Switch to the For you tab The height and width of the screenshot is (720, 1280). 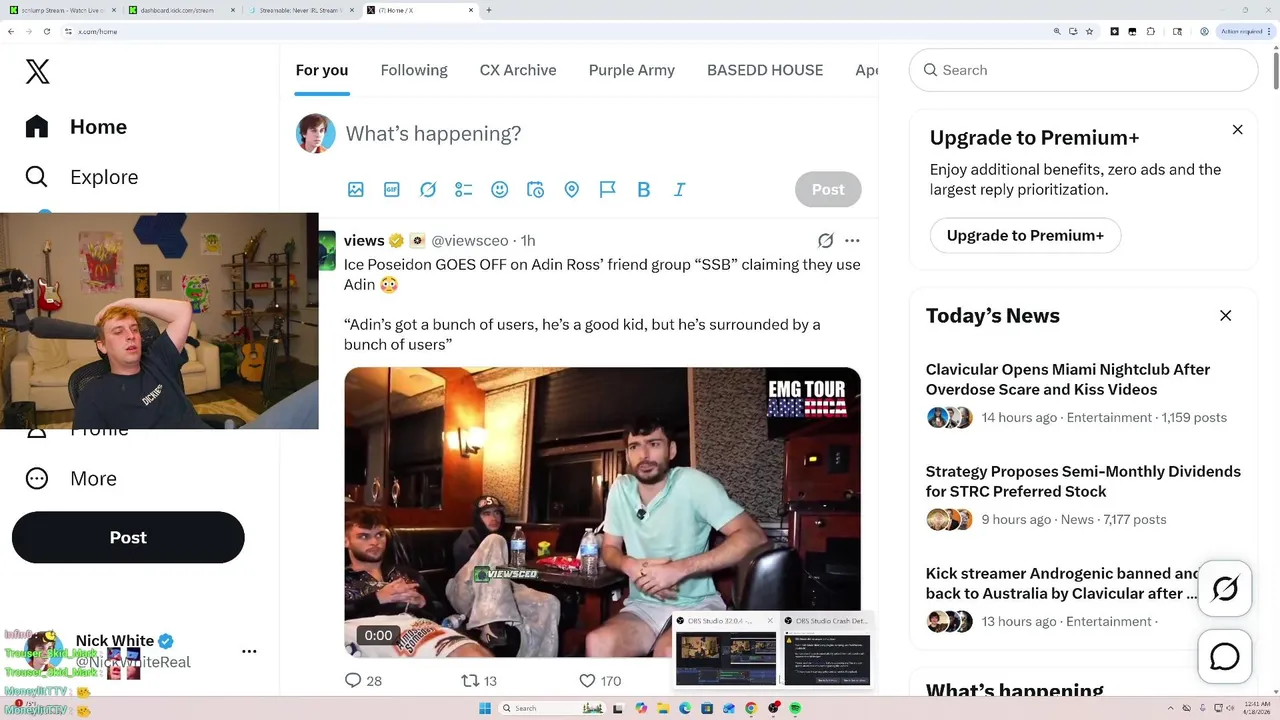(x=322, y=70)
